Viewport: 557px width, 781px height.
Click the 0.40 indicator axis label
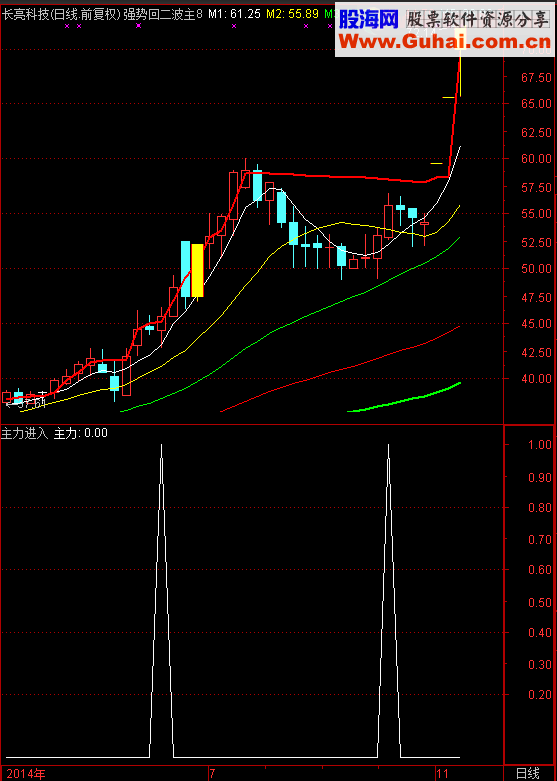click(x=541, y=633)
